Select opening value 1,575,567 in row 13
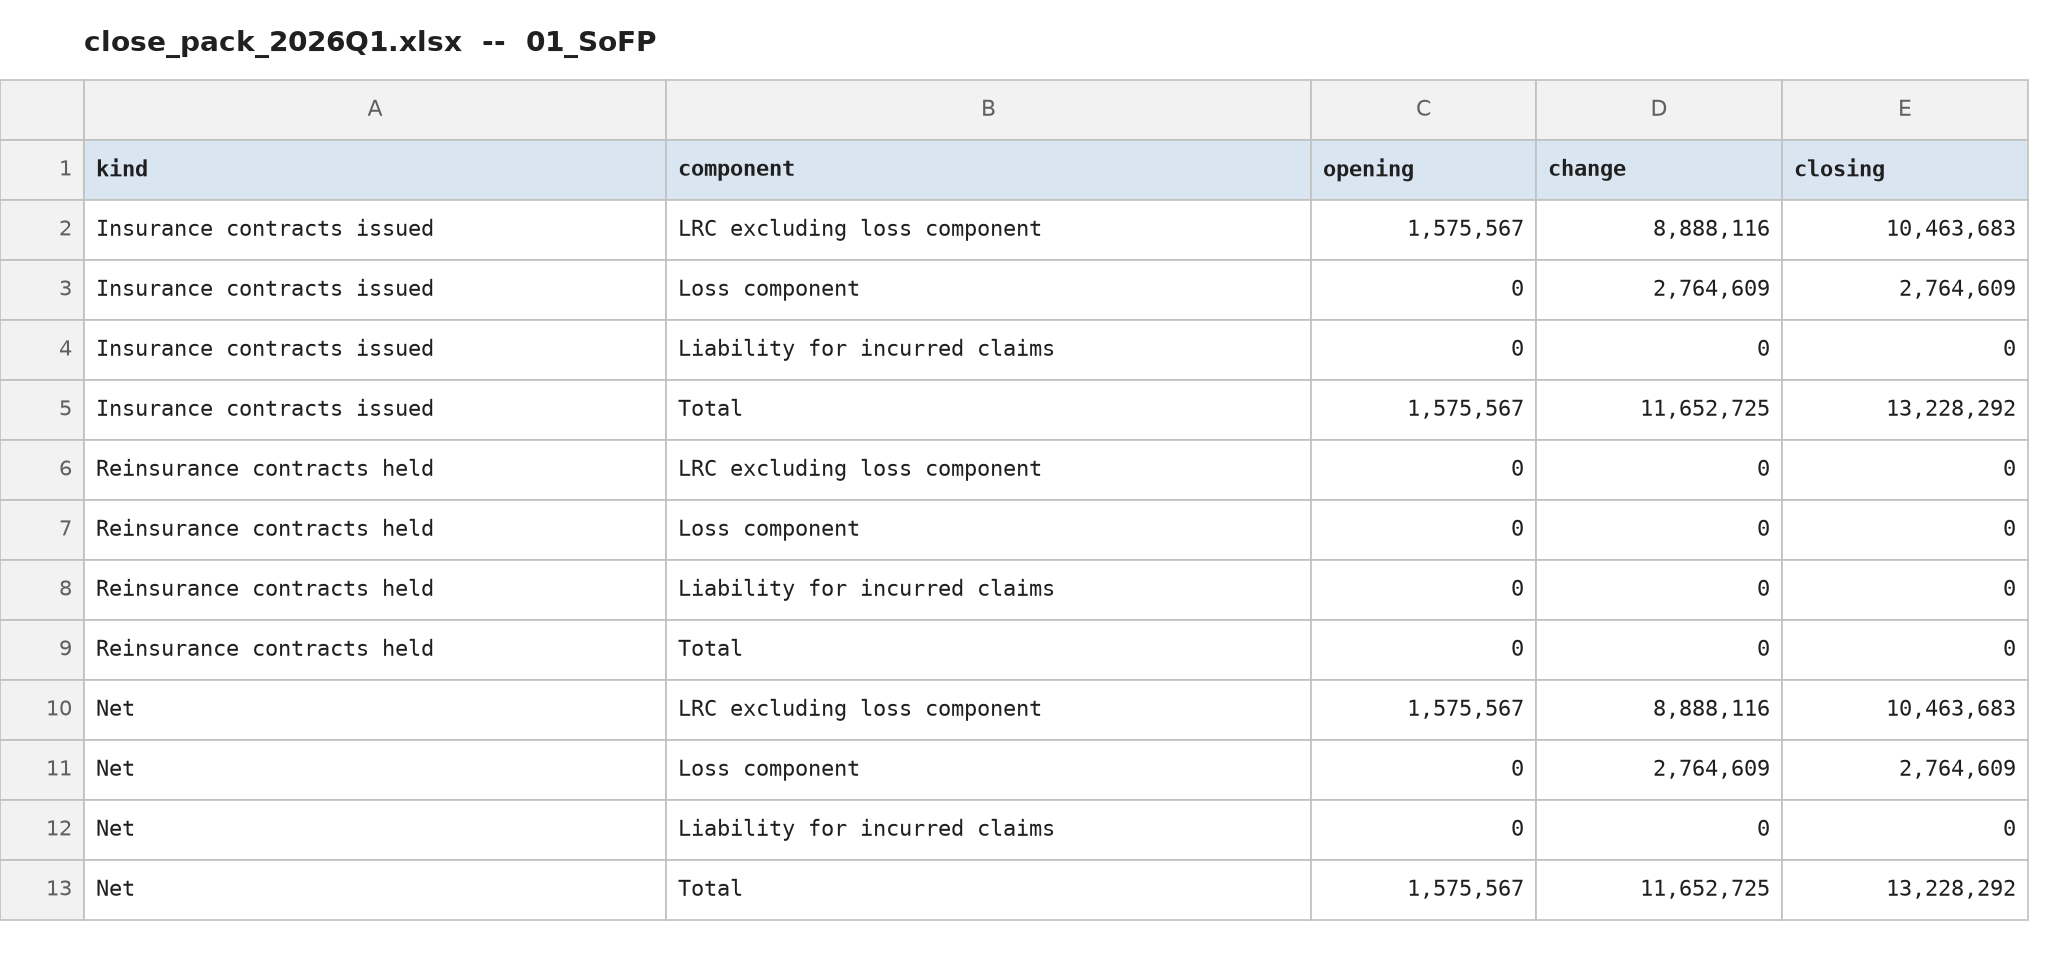Screen dimensions: 2068x954 [x=1423, y=890]
